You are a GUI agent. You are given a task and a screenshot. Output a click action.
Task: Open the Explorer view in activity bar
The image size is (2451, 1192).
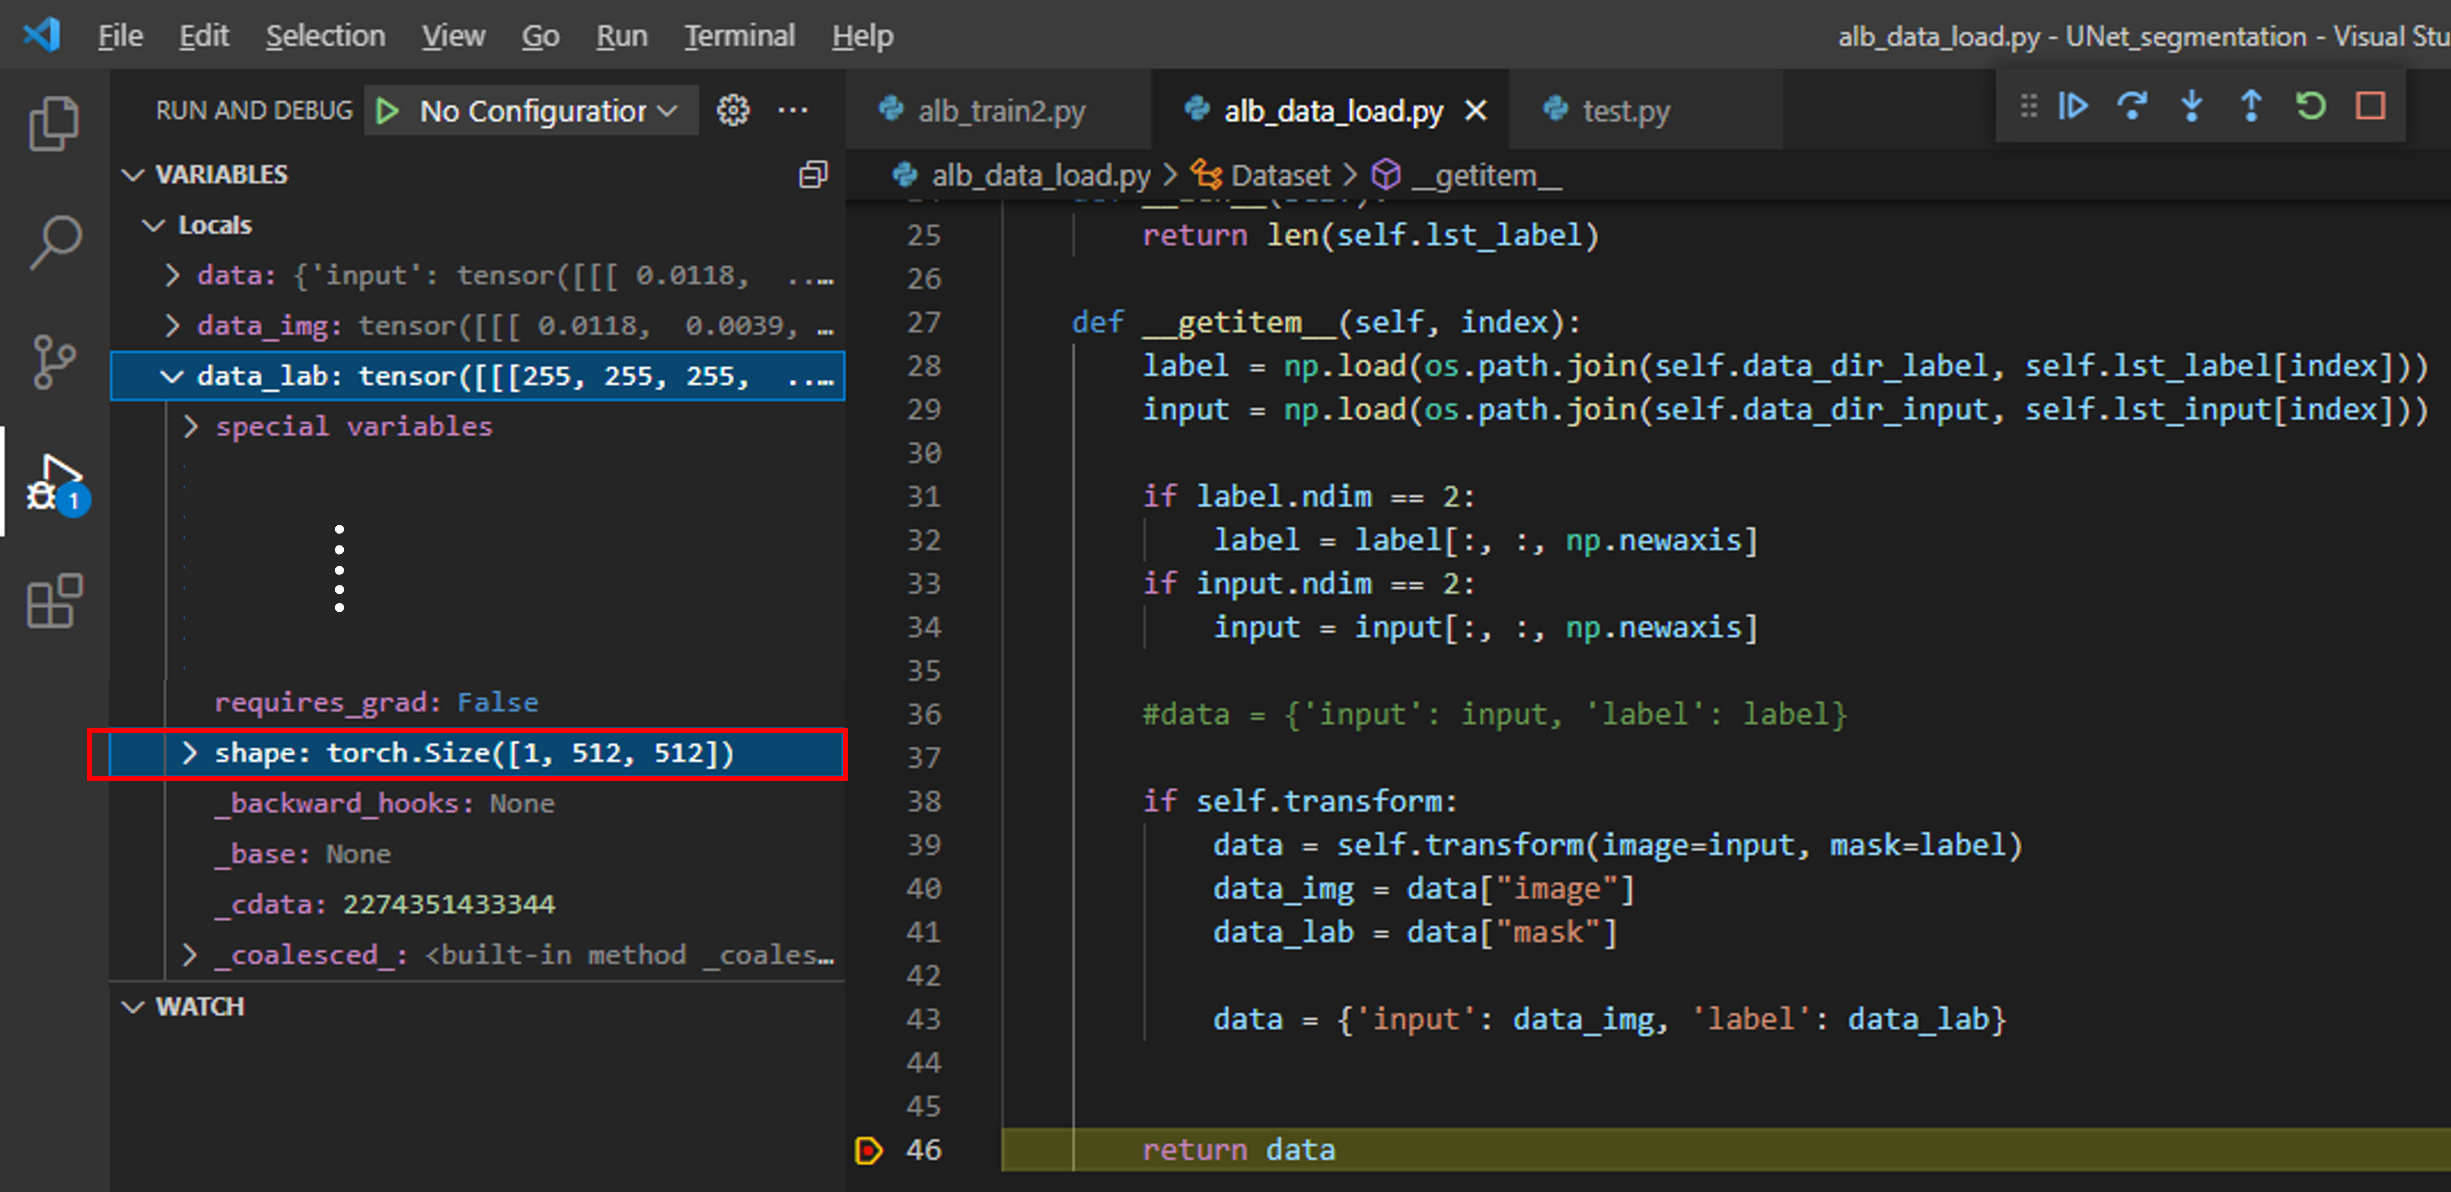pyautogui.click(x=54, y=123)
